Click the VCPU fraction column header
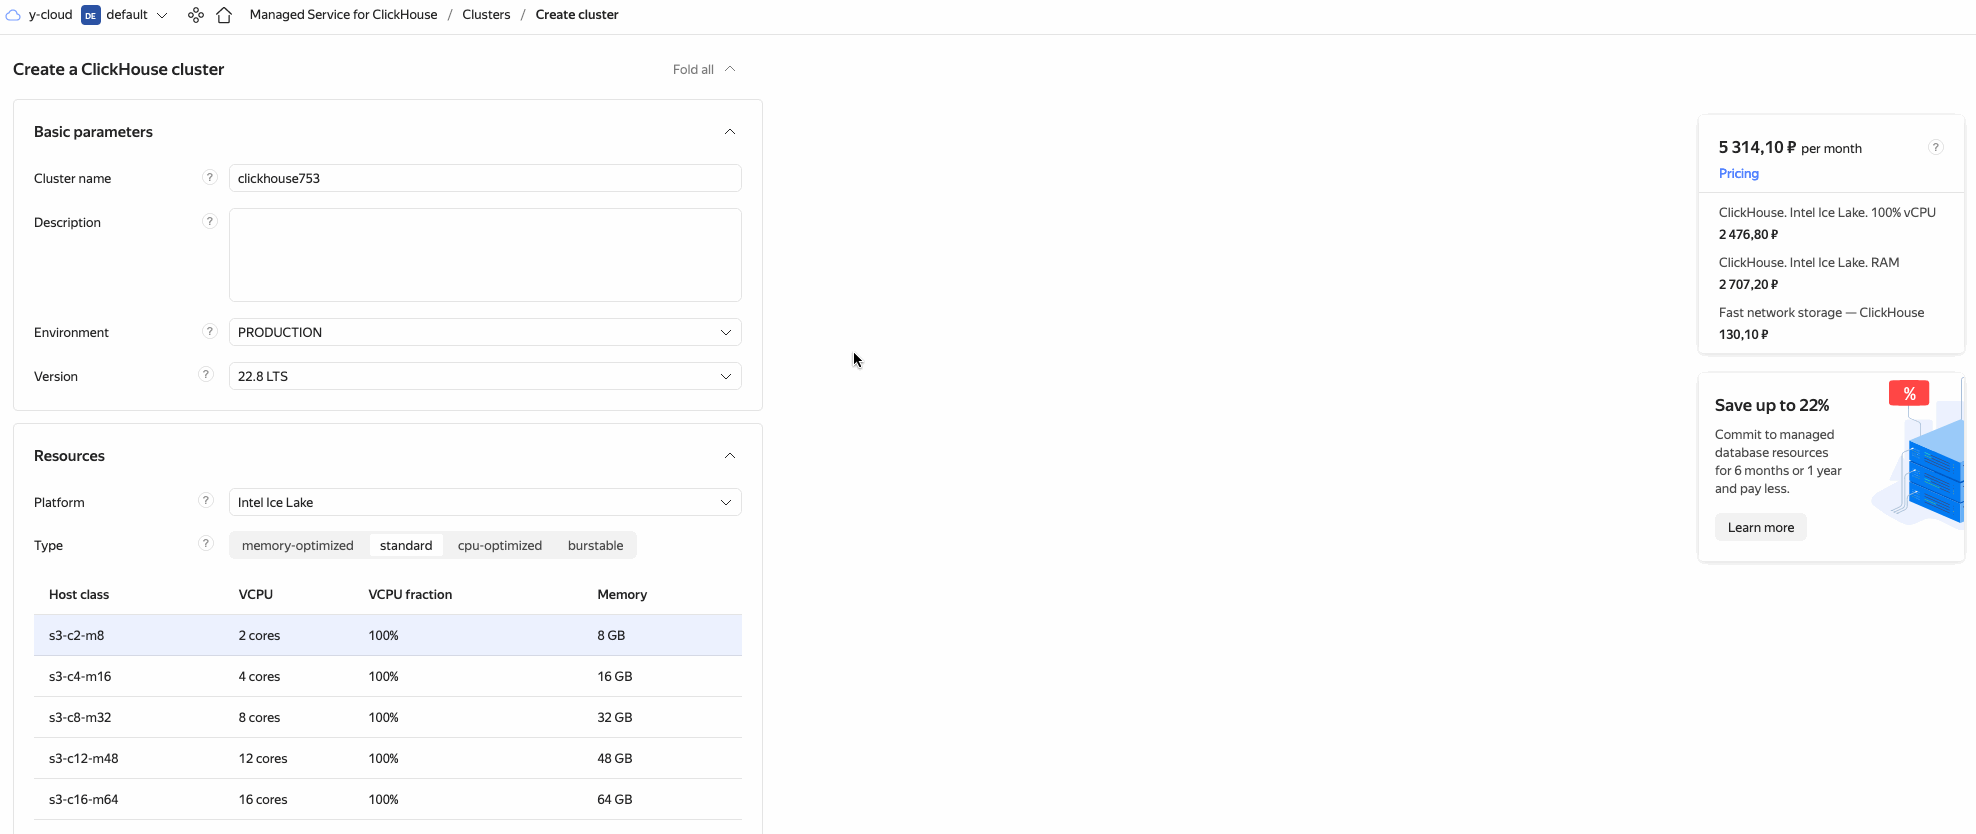 [x=410, y=594]
